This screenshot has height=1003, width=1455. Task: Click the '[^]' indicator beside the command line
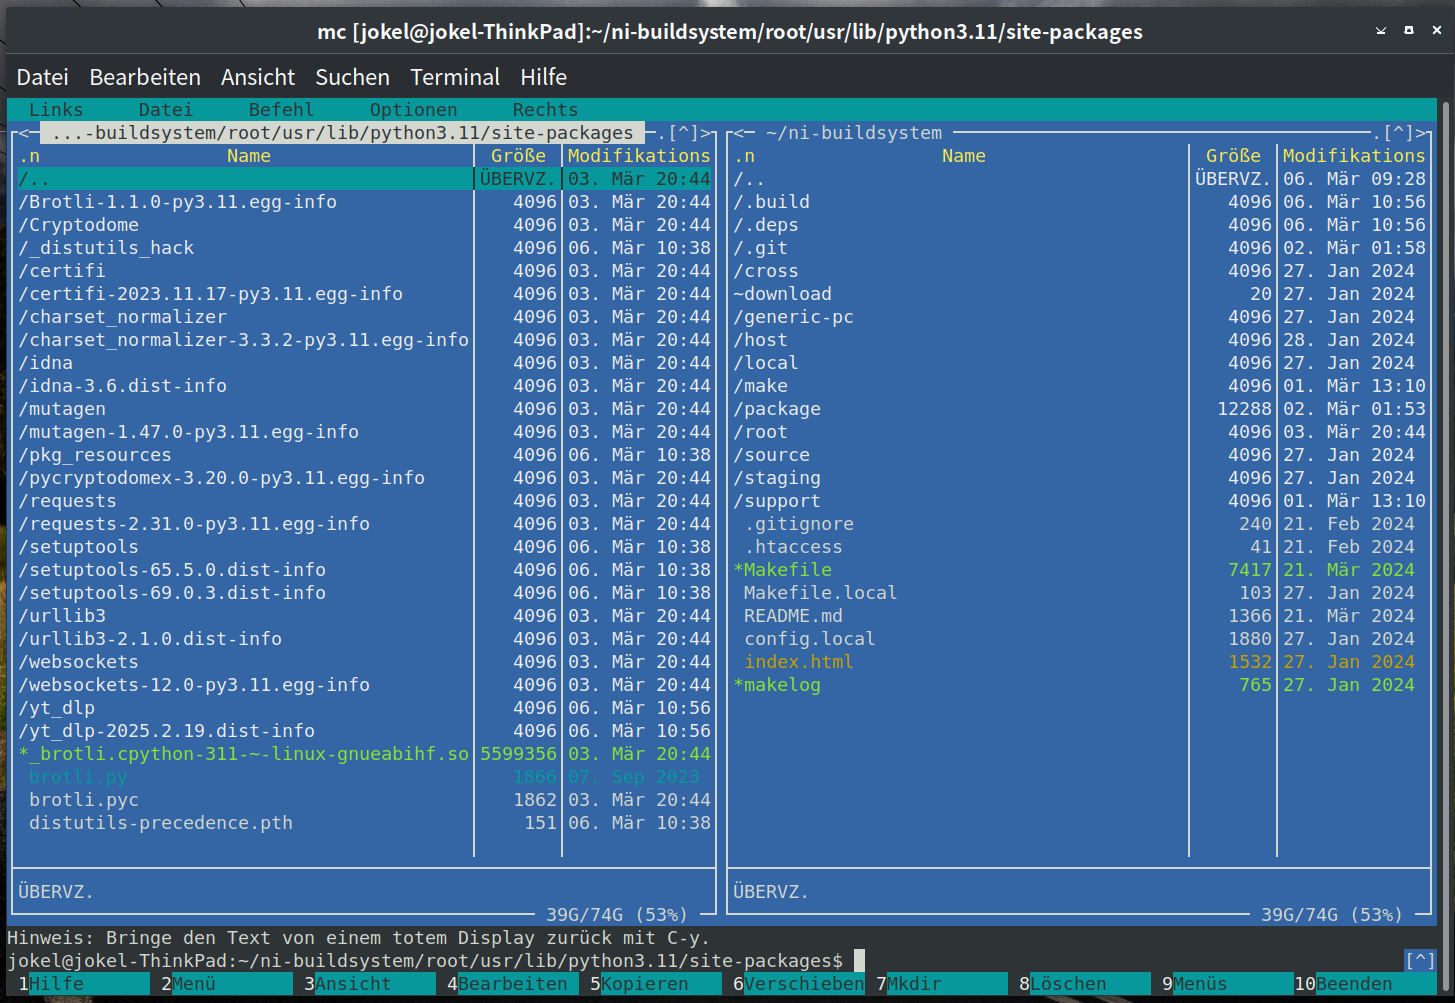[1420, 961]
